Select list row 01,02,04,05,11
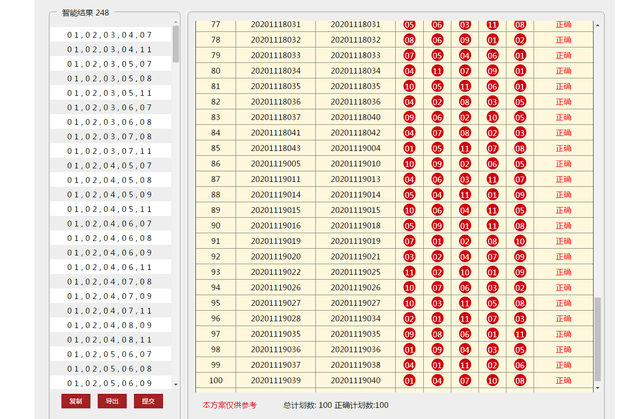This screenshot has height=419, width=640. [x=111, y=209]
